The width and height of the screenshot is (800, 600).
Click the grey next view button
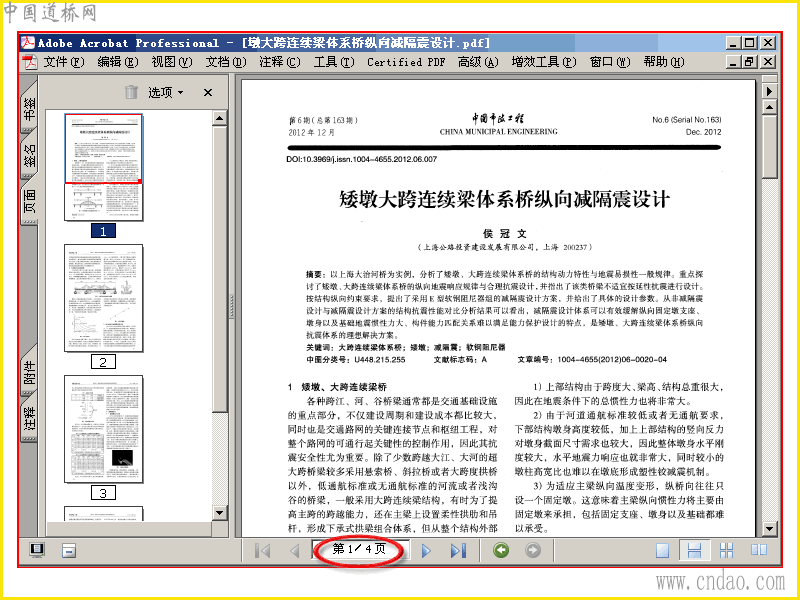pos(533,550)
